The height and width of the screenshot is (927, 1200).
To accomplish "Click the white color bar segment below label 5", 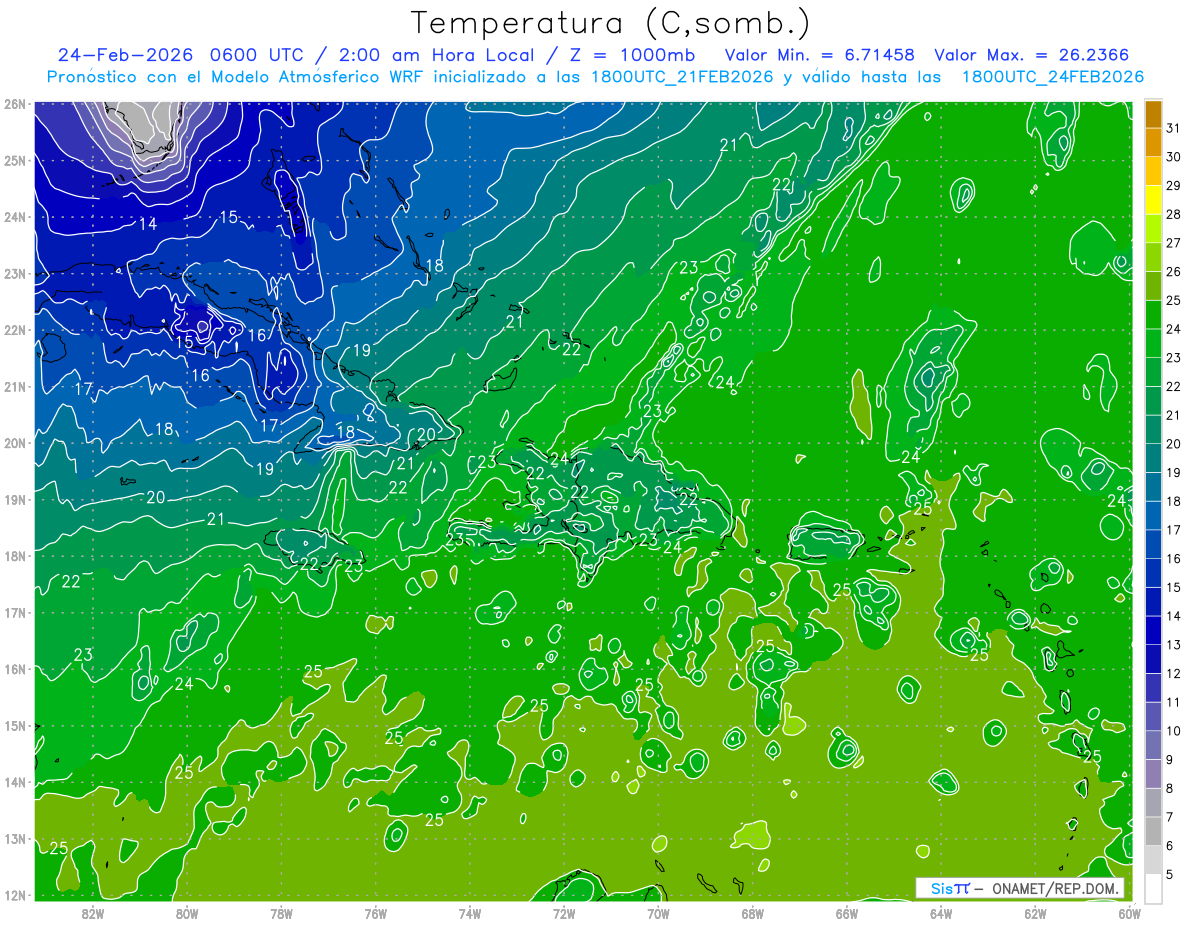I will coord(1153,887).
